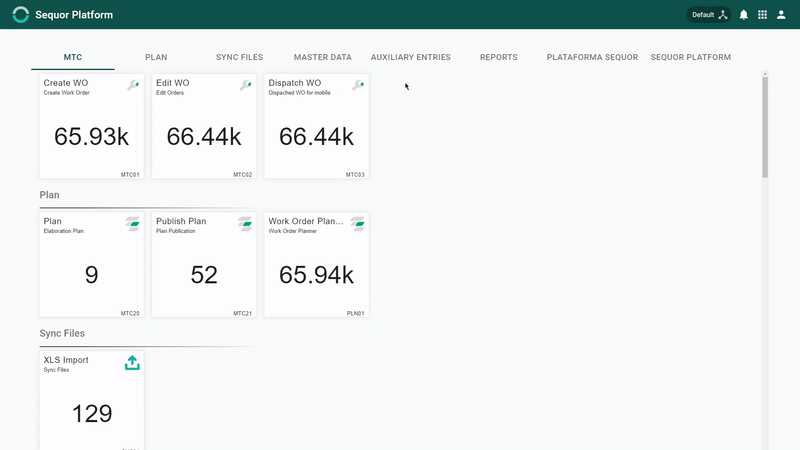Click the stripes icon on Publish Plan
800x450 pixels.
(245, 224)
